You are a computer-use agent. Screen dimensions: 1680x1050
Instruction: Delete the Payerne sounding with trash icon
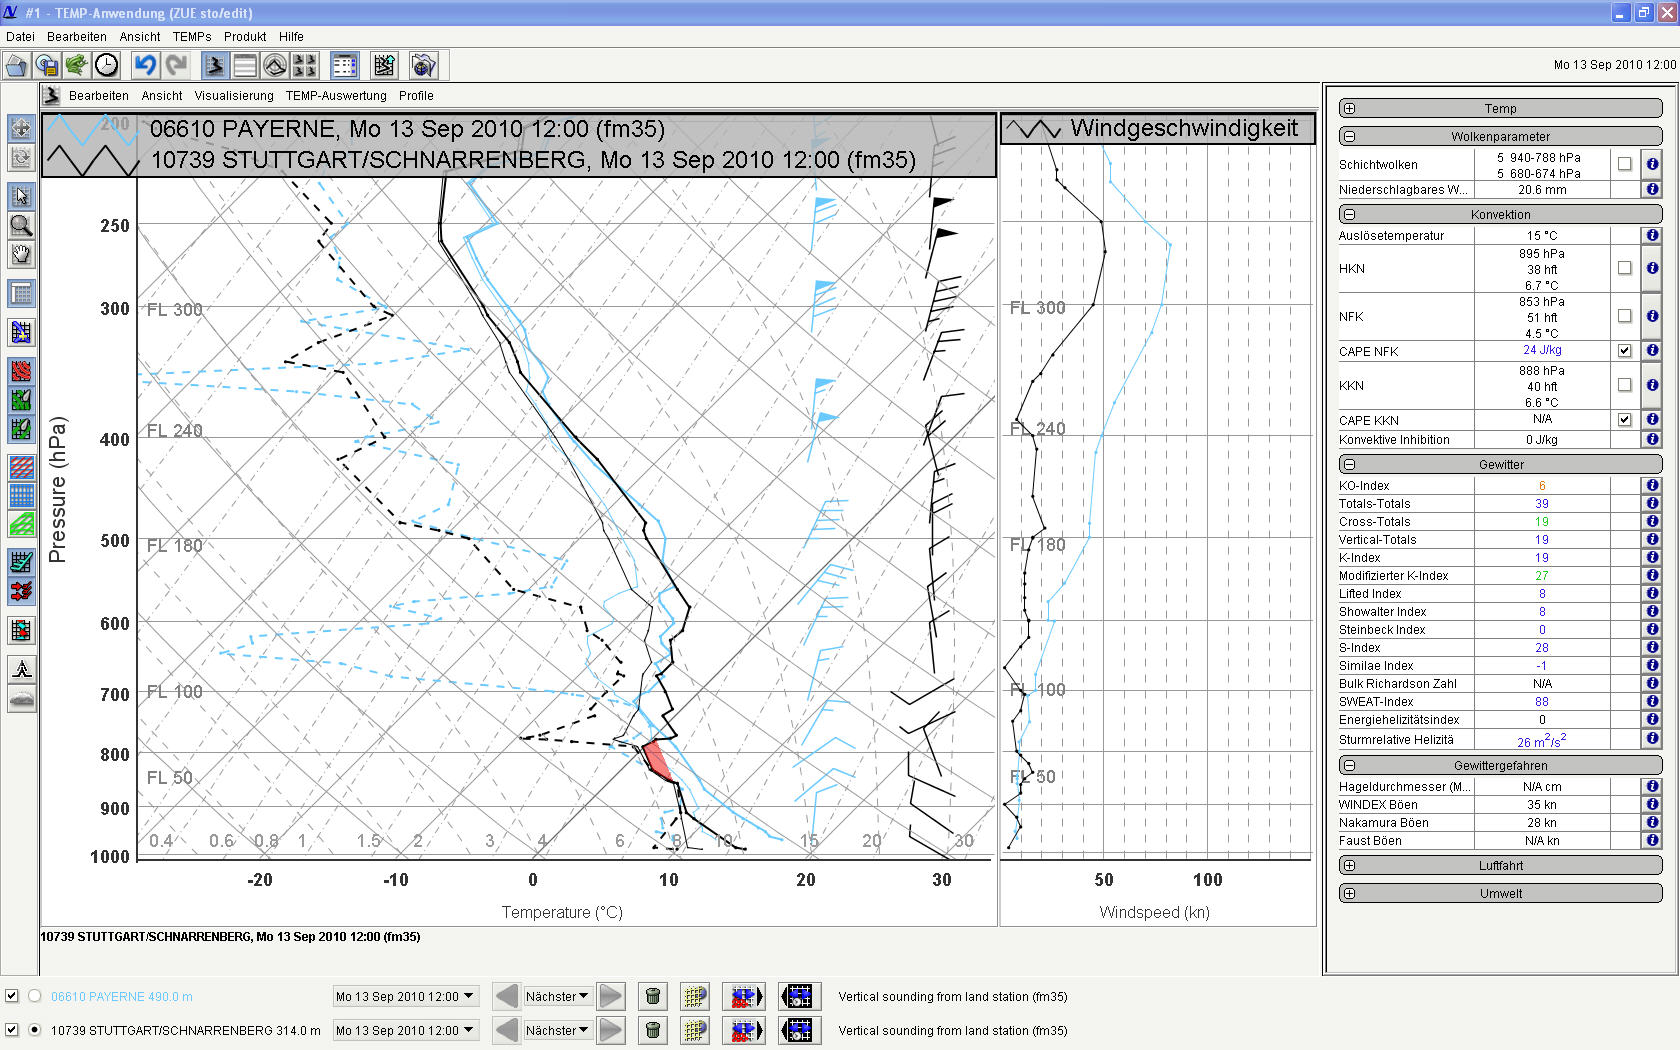[653, 996]
